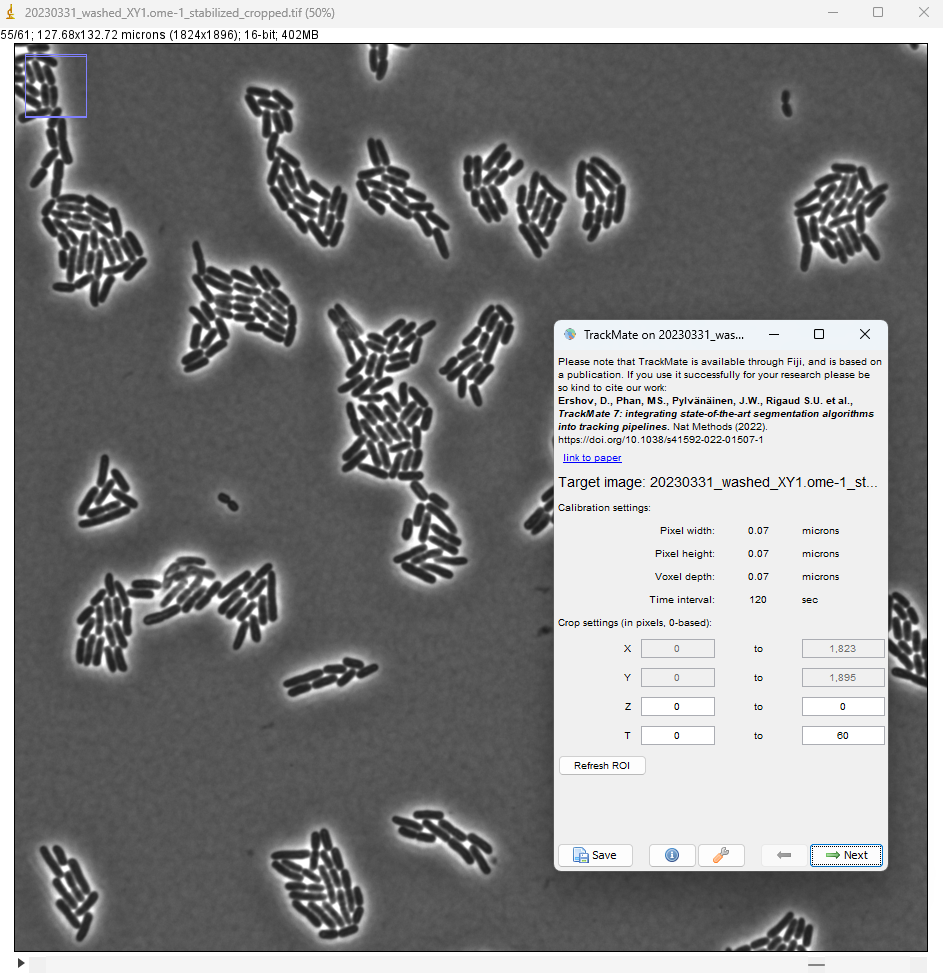
Task: Click the gray back arrow icon
Action: point(783,855)
